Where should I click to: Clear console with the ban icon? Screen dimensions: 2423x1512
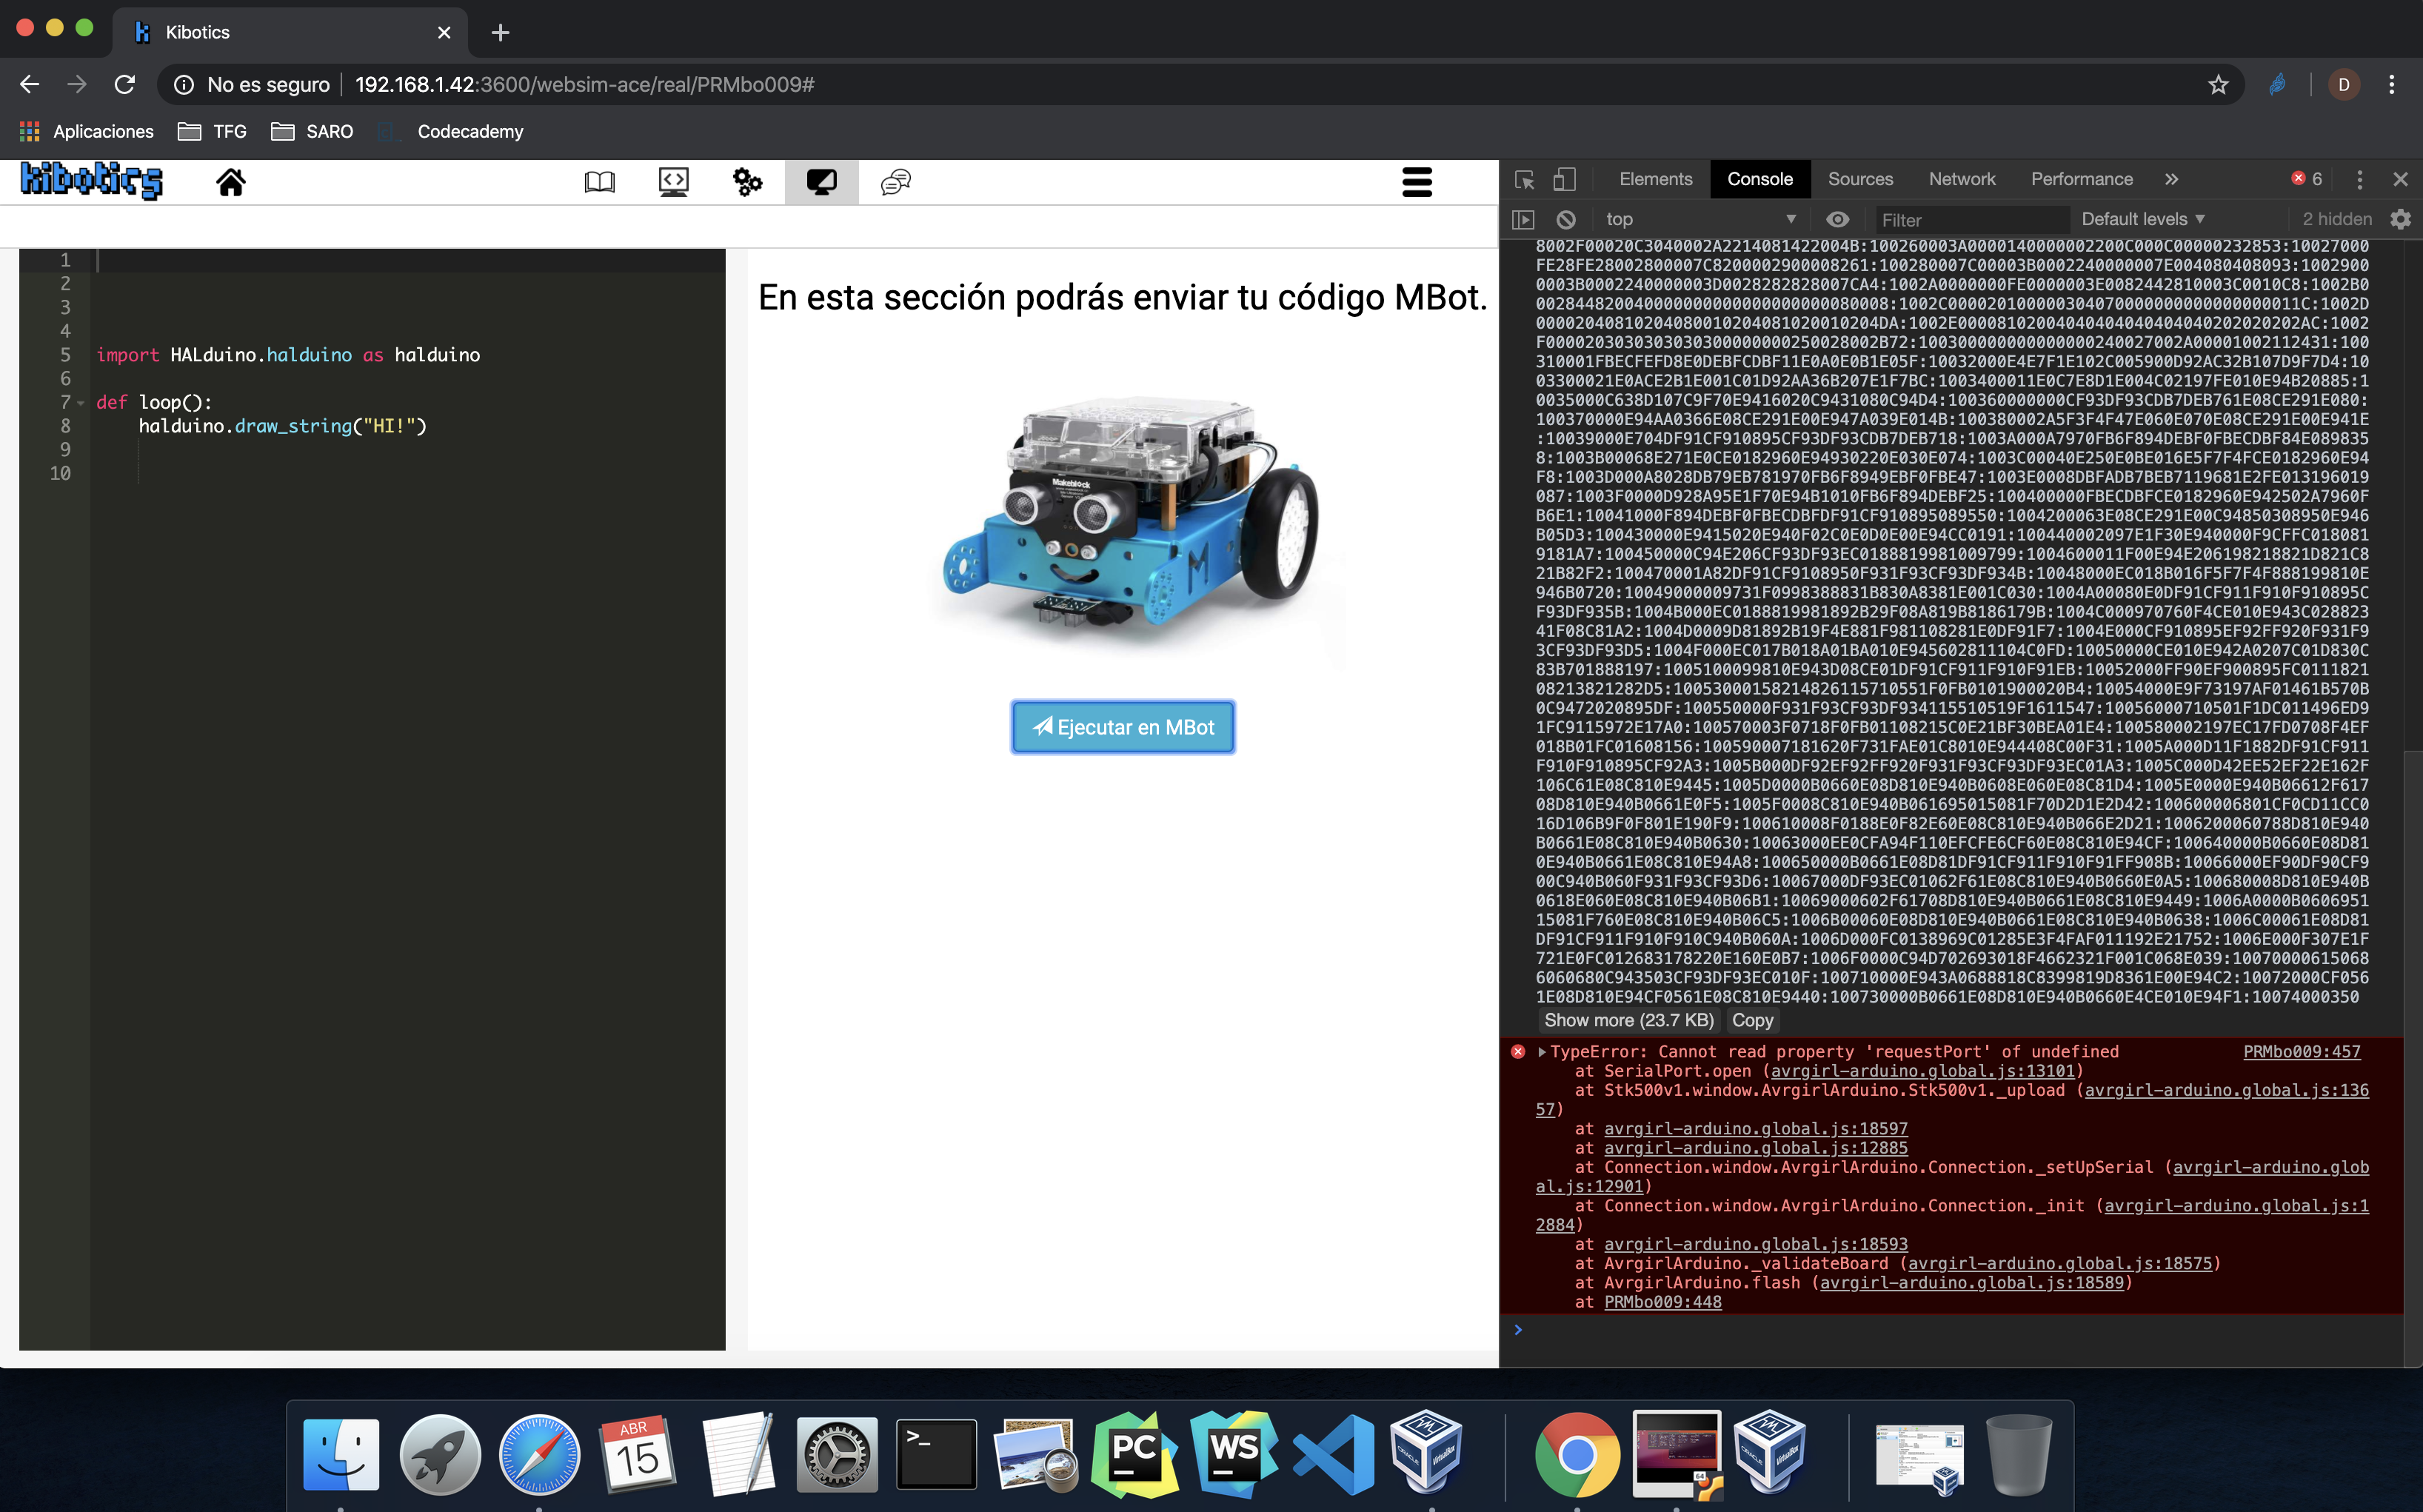click(x=1566, y=219)
